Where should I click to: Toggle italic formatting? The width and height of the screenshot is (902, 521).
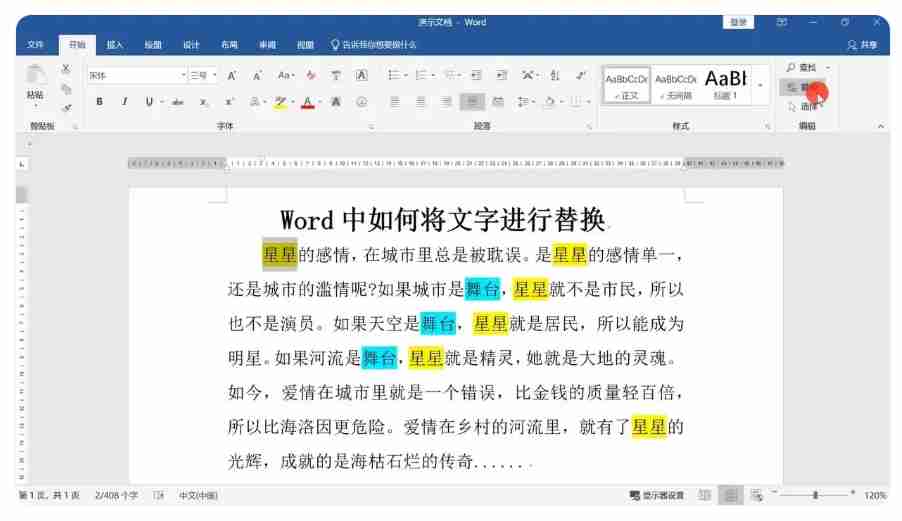click(x=124, y=102)
